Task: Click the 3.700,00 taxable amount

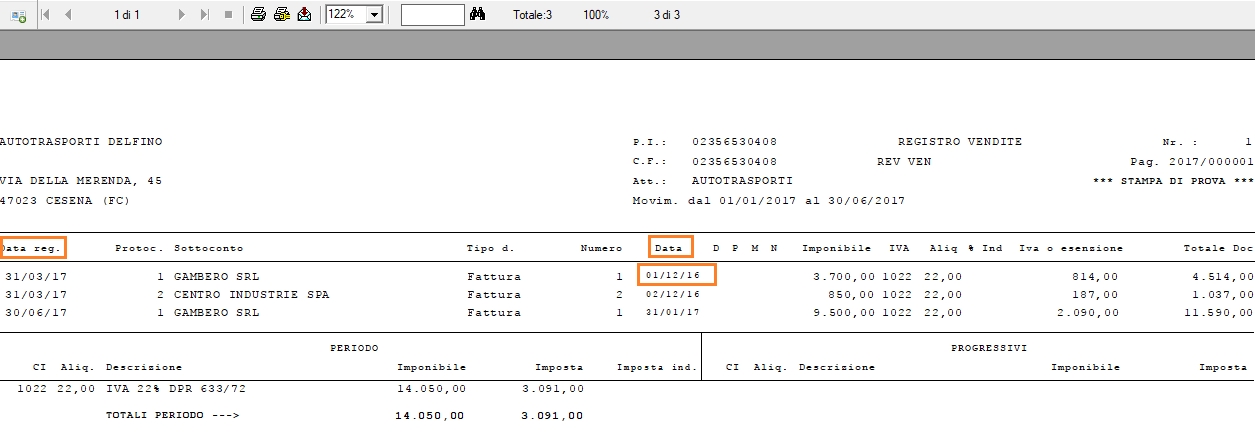Action: point(842,276)
